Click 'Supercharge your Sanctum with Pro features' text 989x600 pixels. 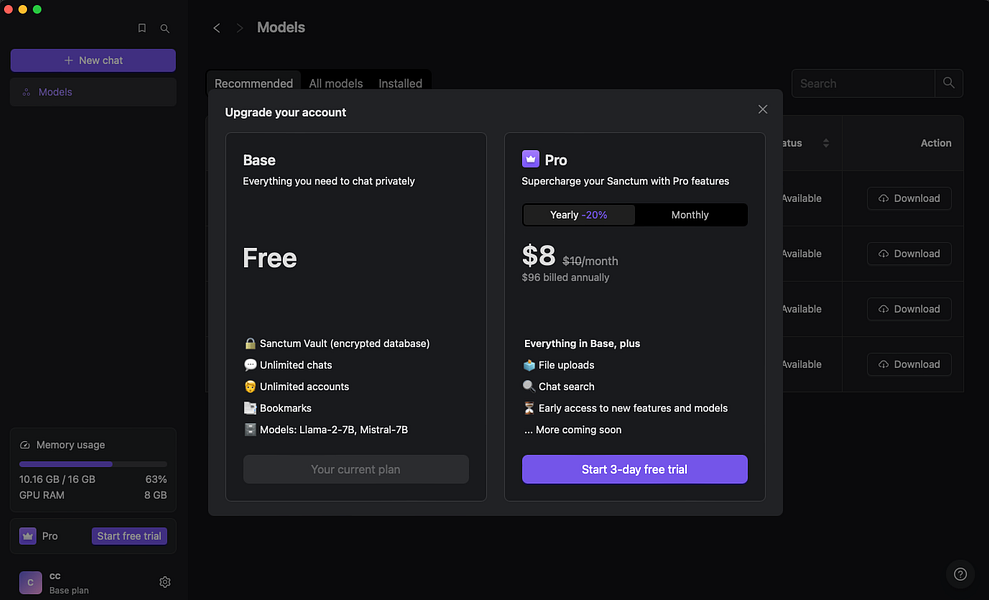(x=625, y=181)
